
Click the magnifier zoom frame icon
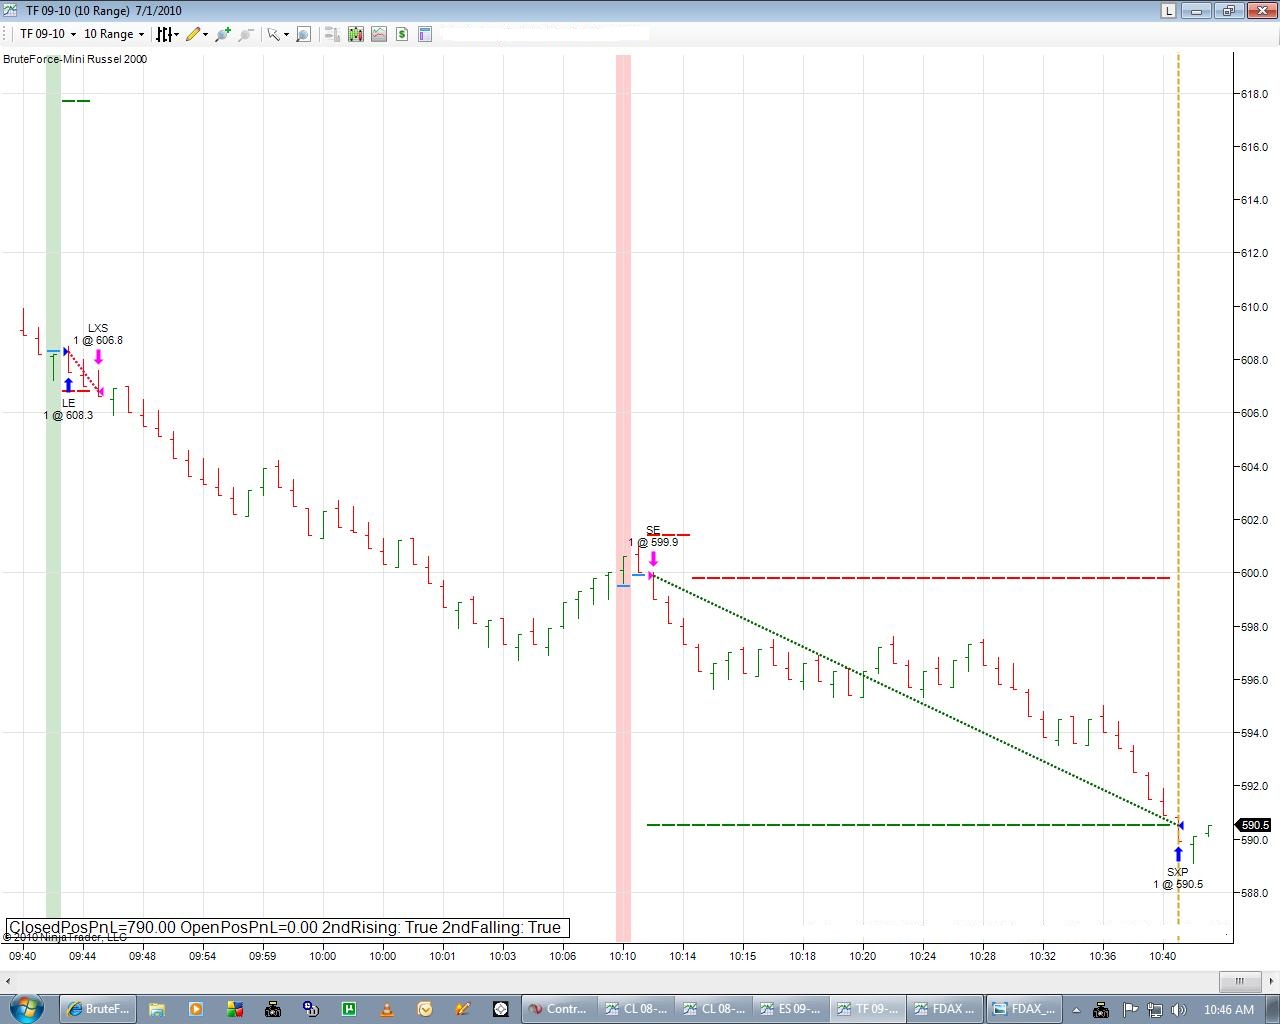coord(304,34)
